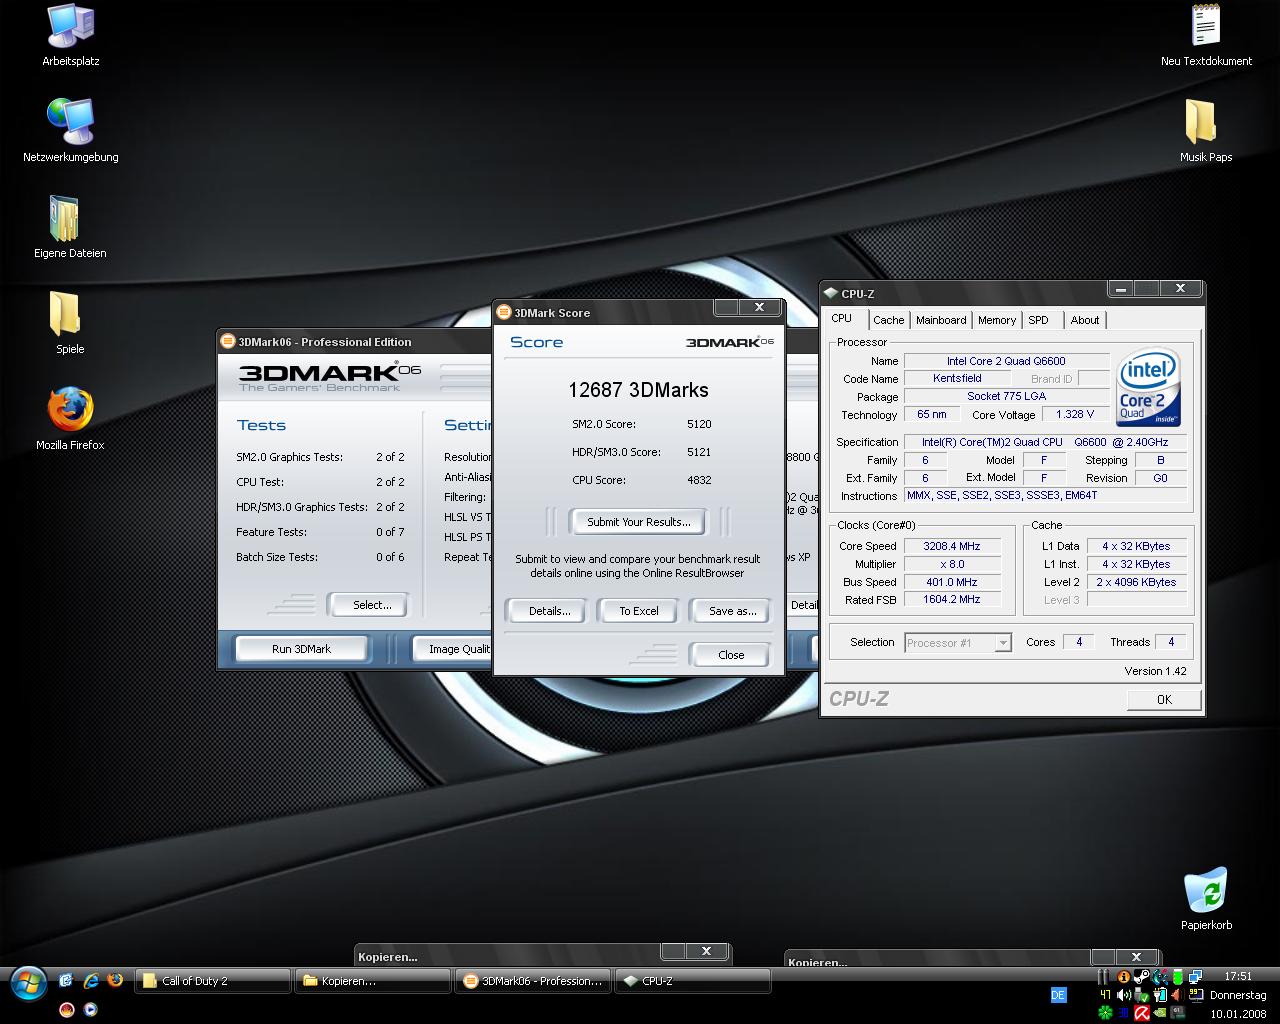Click the Core Speed 3208.4 MHz field
This screenshot has width=1280, height=1024.
[x=952, y=546]
